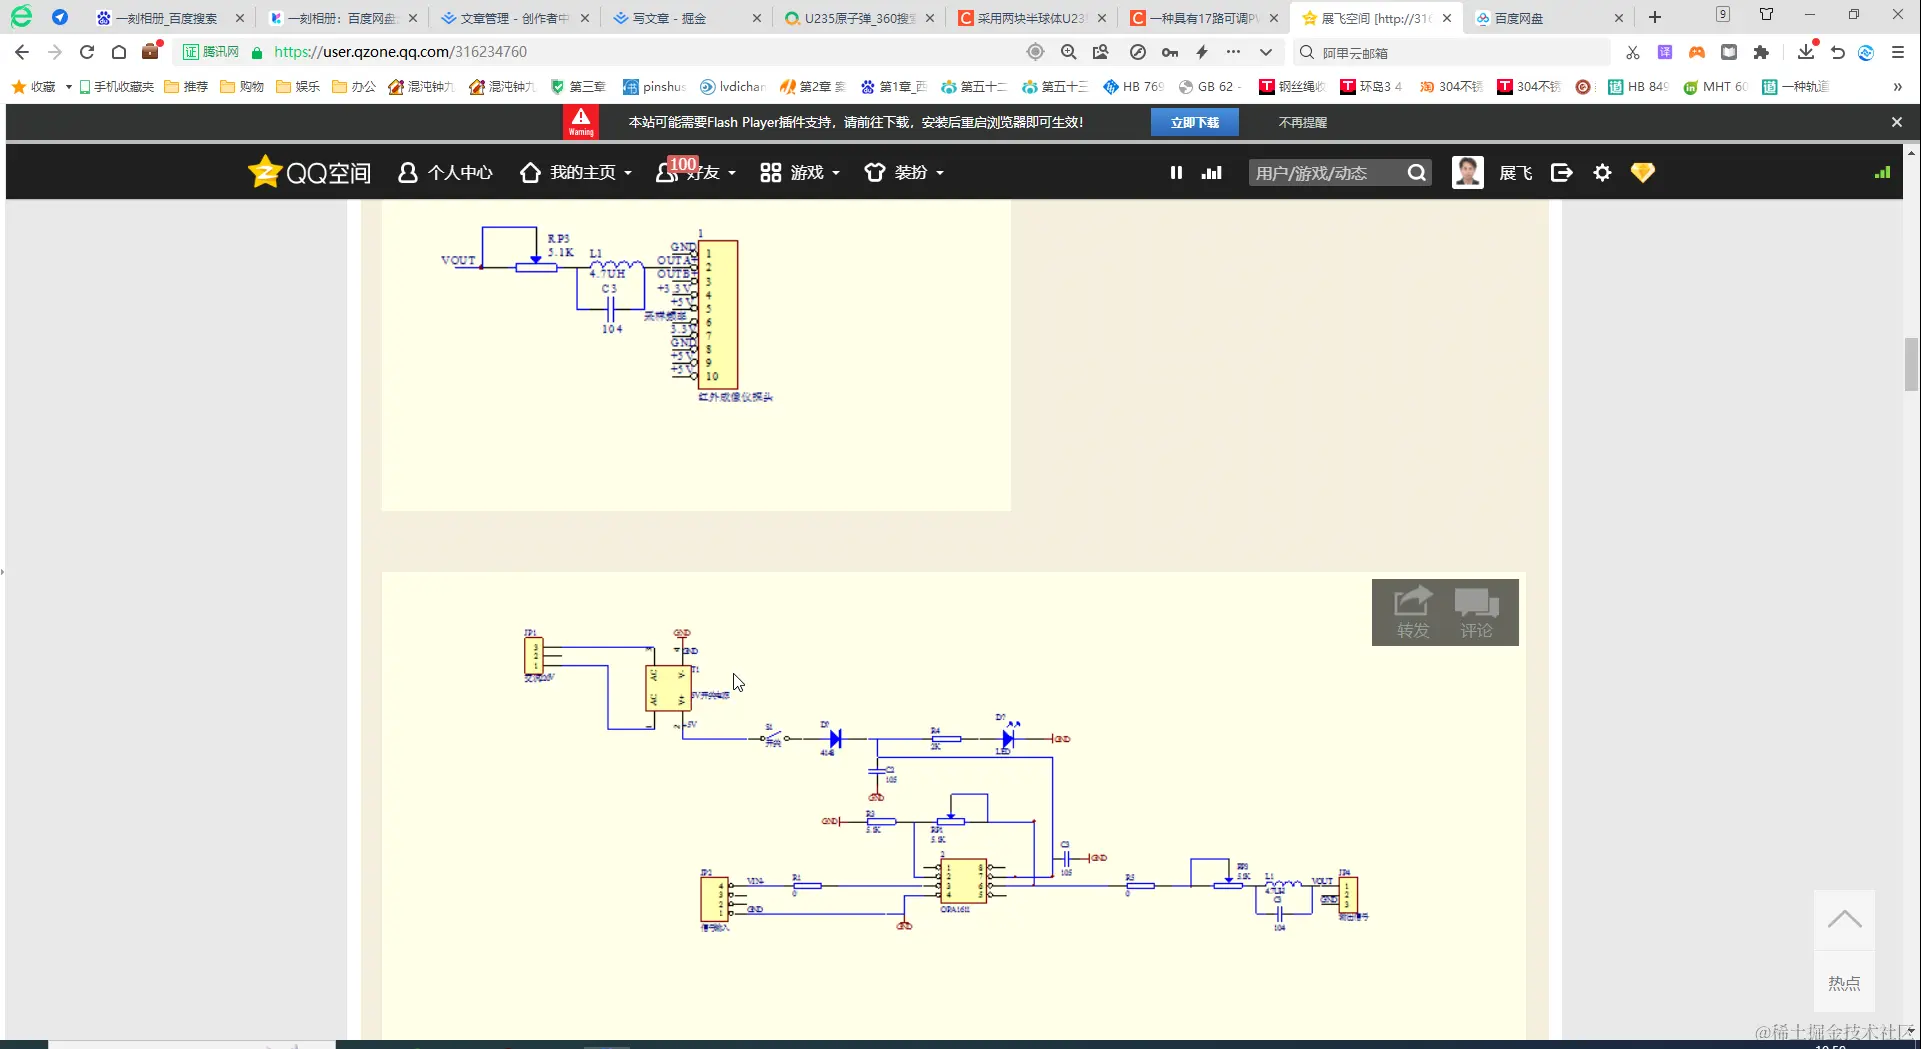Open the scissors screenshot tool
Viewport: 1921px width, 1049px height.
point(1632,52)
